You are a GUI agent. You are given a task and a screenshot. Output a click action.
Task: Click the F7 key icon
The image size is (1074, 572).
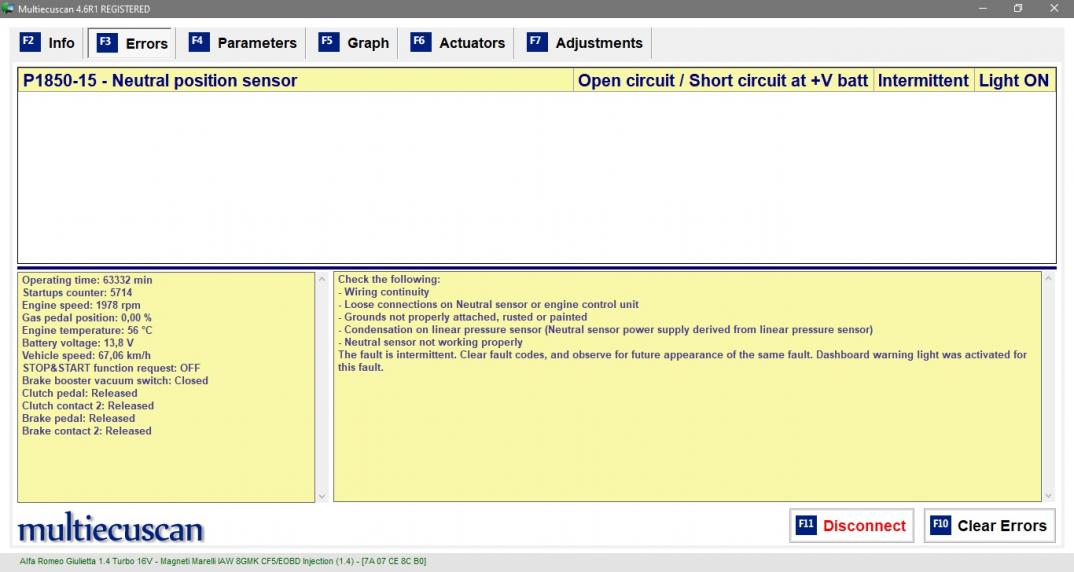tap(536, 42)
